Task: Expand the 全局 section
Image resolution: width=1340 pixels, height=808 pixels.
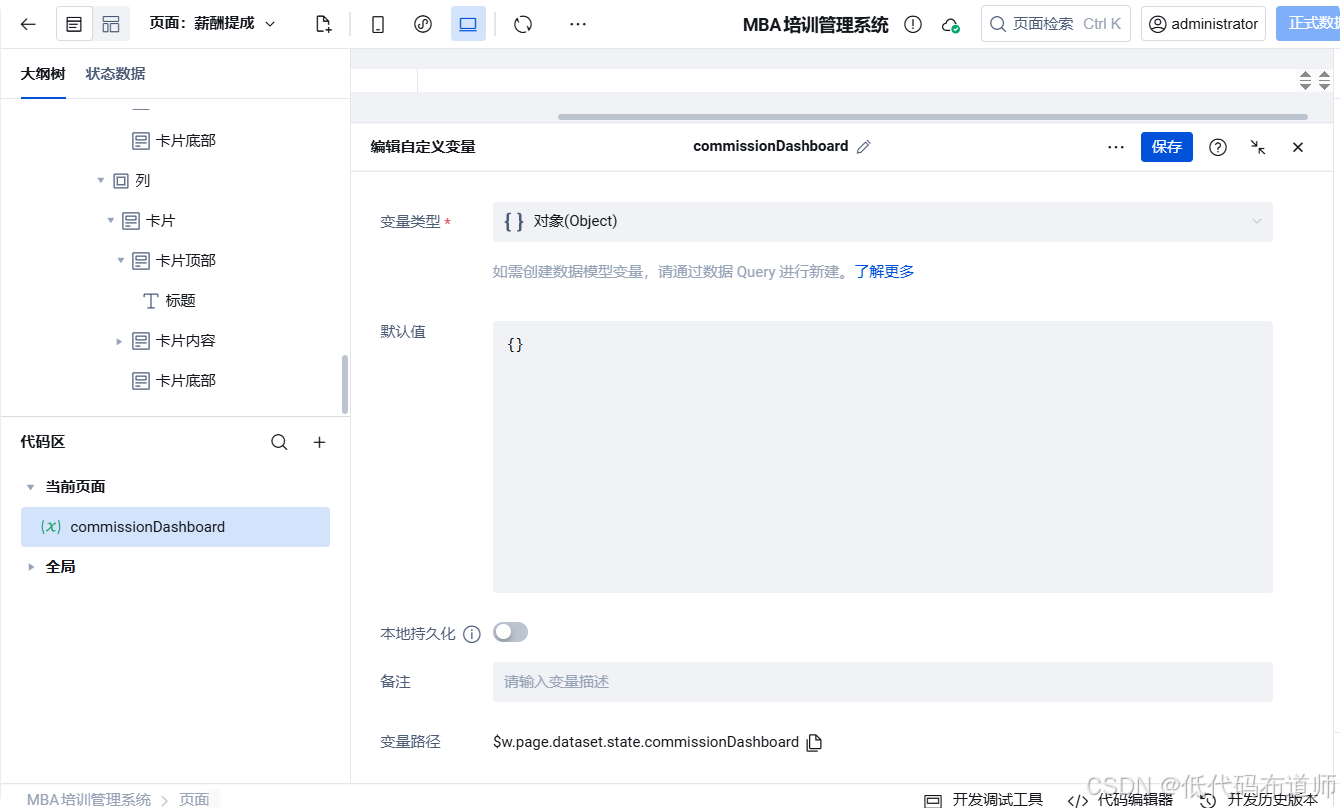Action: tap(30, 567)
